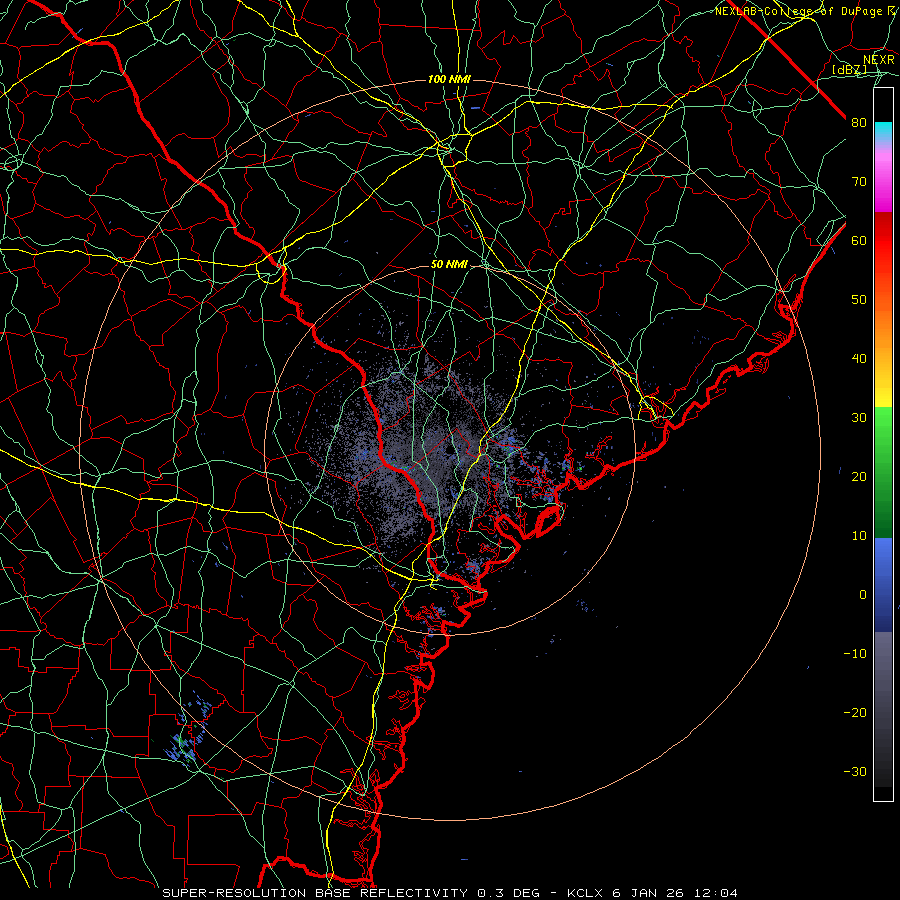Click the blue segment of the color bar
This screenshot has height=900, width=900.
pos(883,585)
